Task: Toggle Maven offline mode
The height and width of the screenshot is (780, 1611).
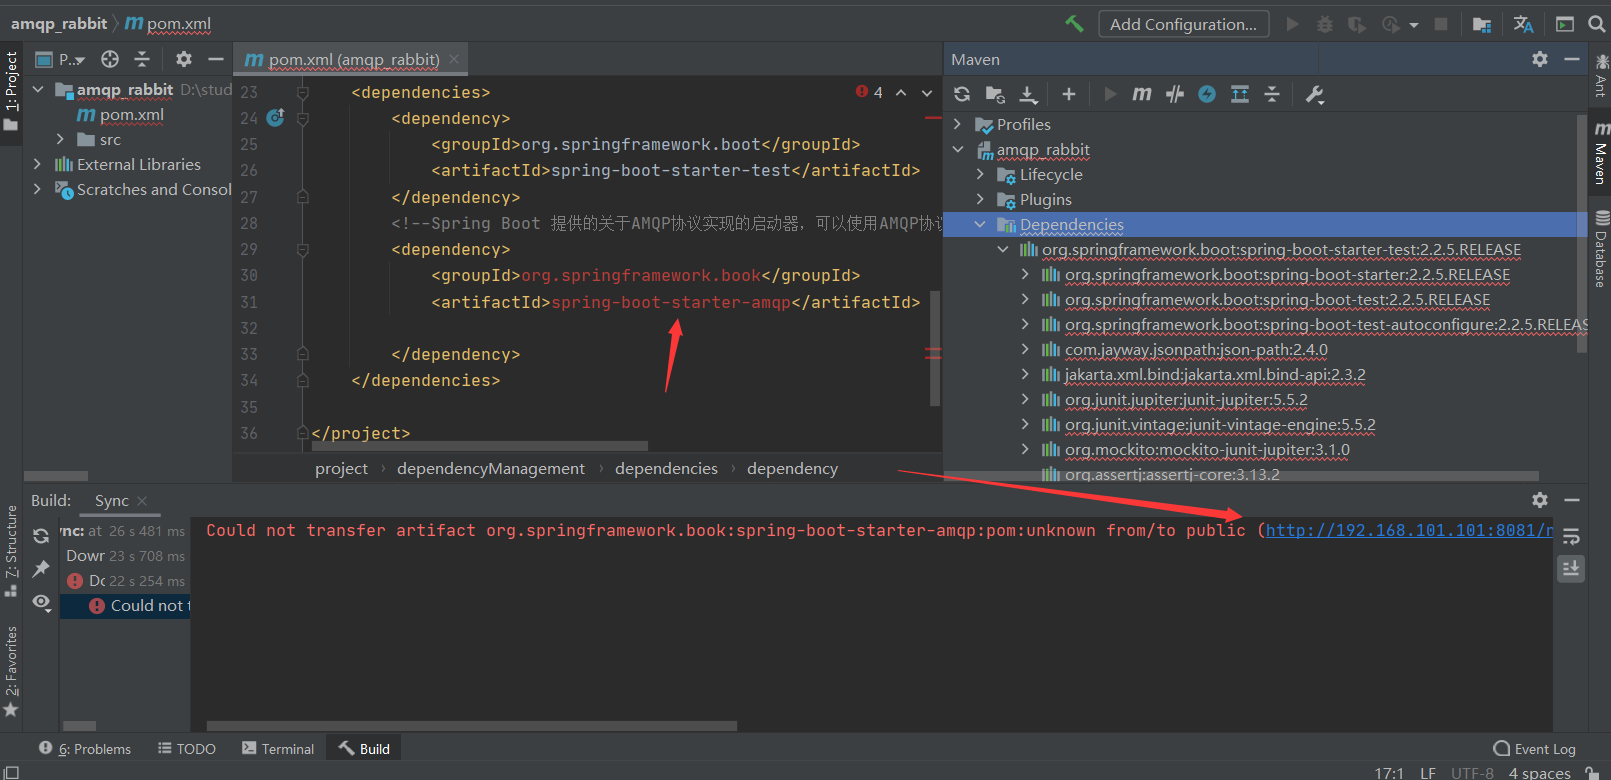Action: pyautogui.click(x=1207, y=94)
